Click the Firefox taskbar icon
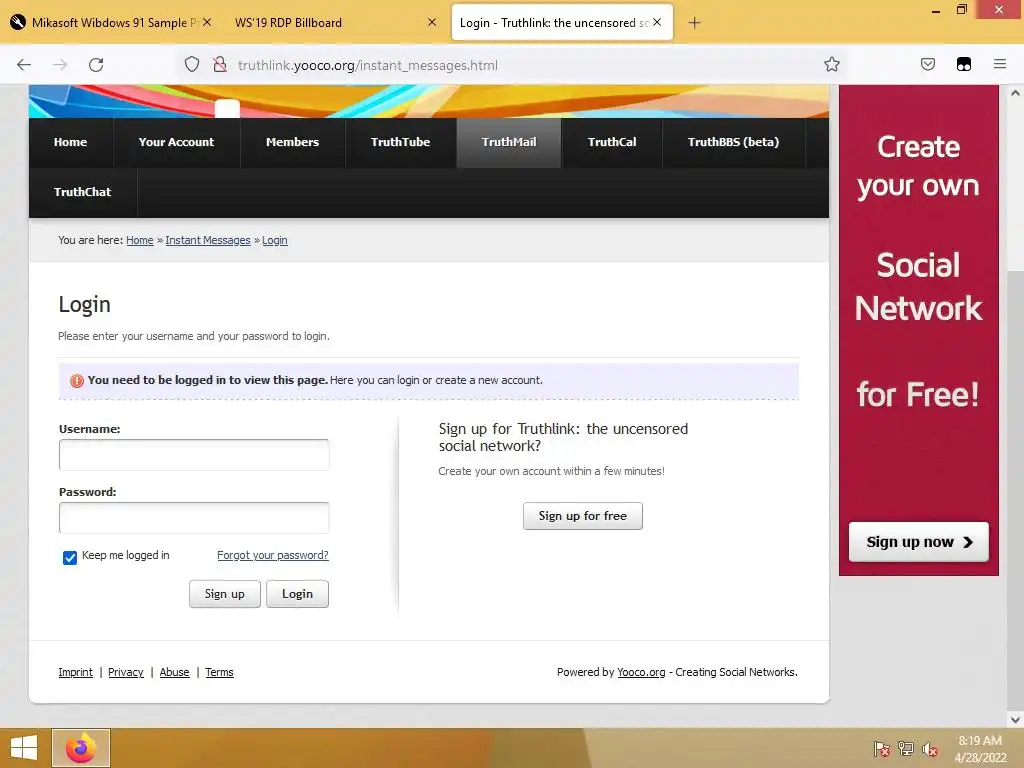The height and width of the screenshot is (768, 1024). [x=81, y=748]
